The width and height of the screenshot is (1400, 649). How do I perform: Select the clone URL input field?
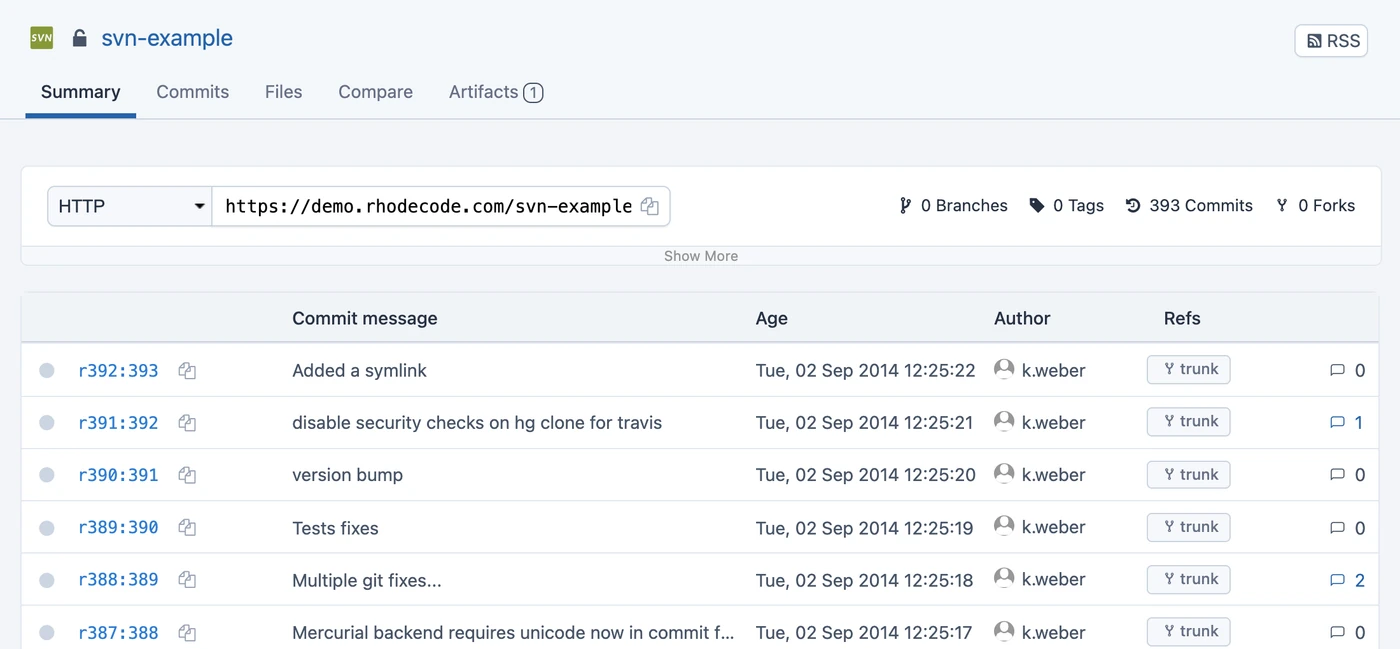coord(428,206)
